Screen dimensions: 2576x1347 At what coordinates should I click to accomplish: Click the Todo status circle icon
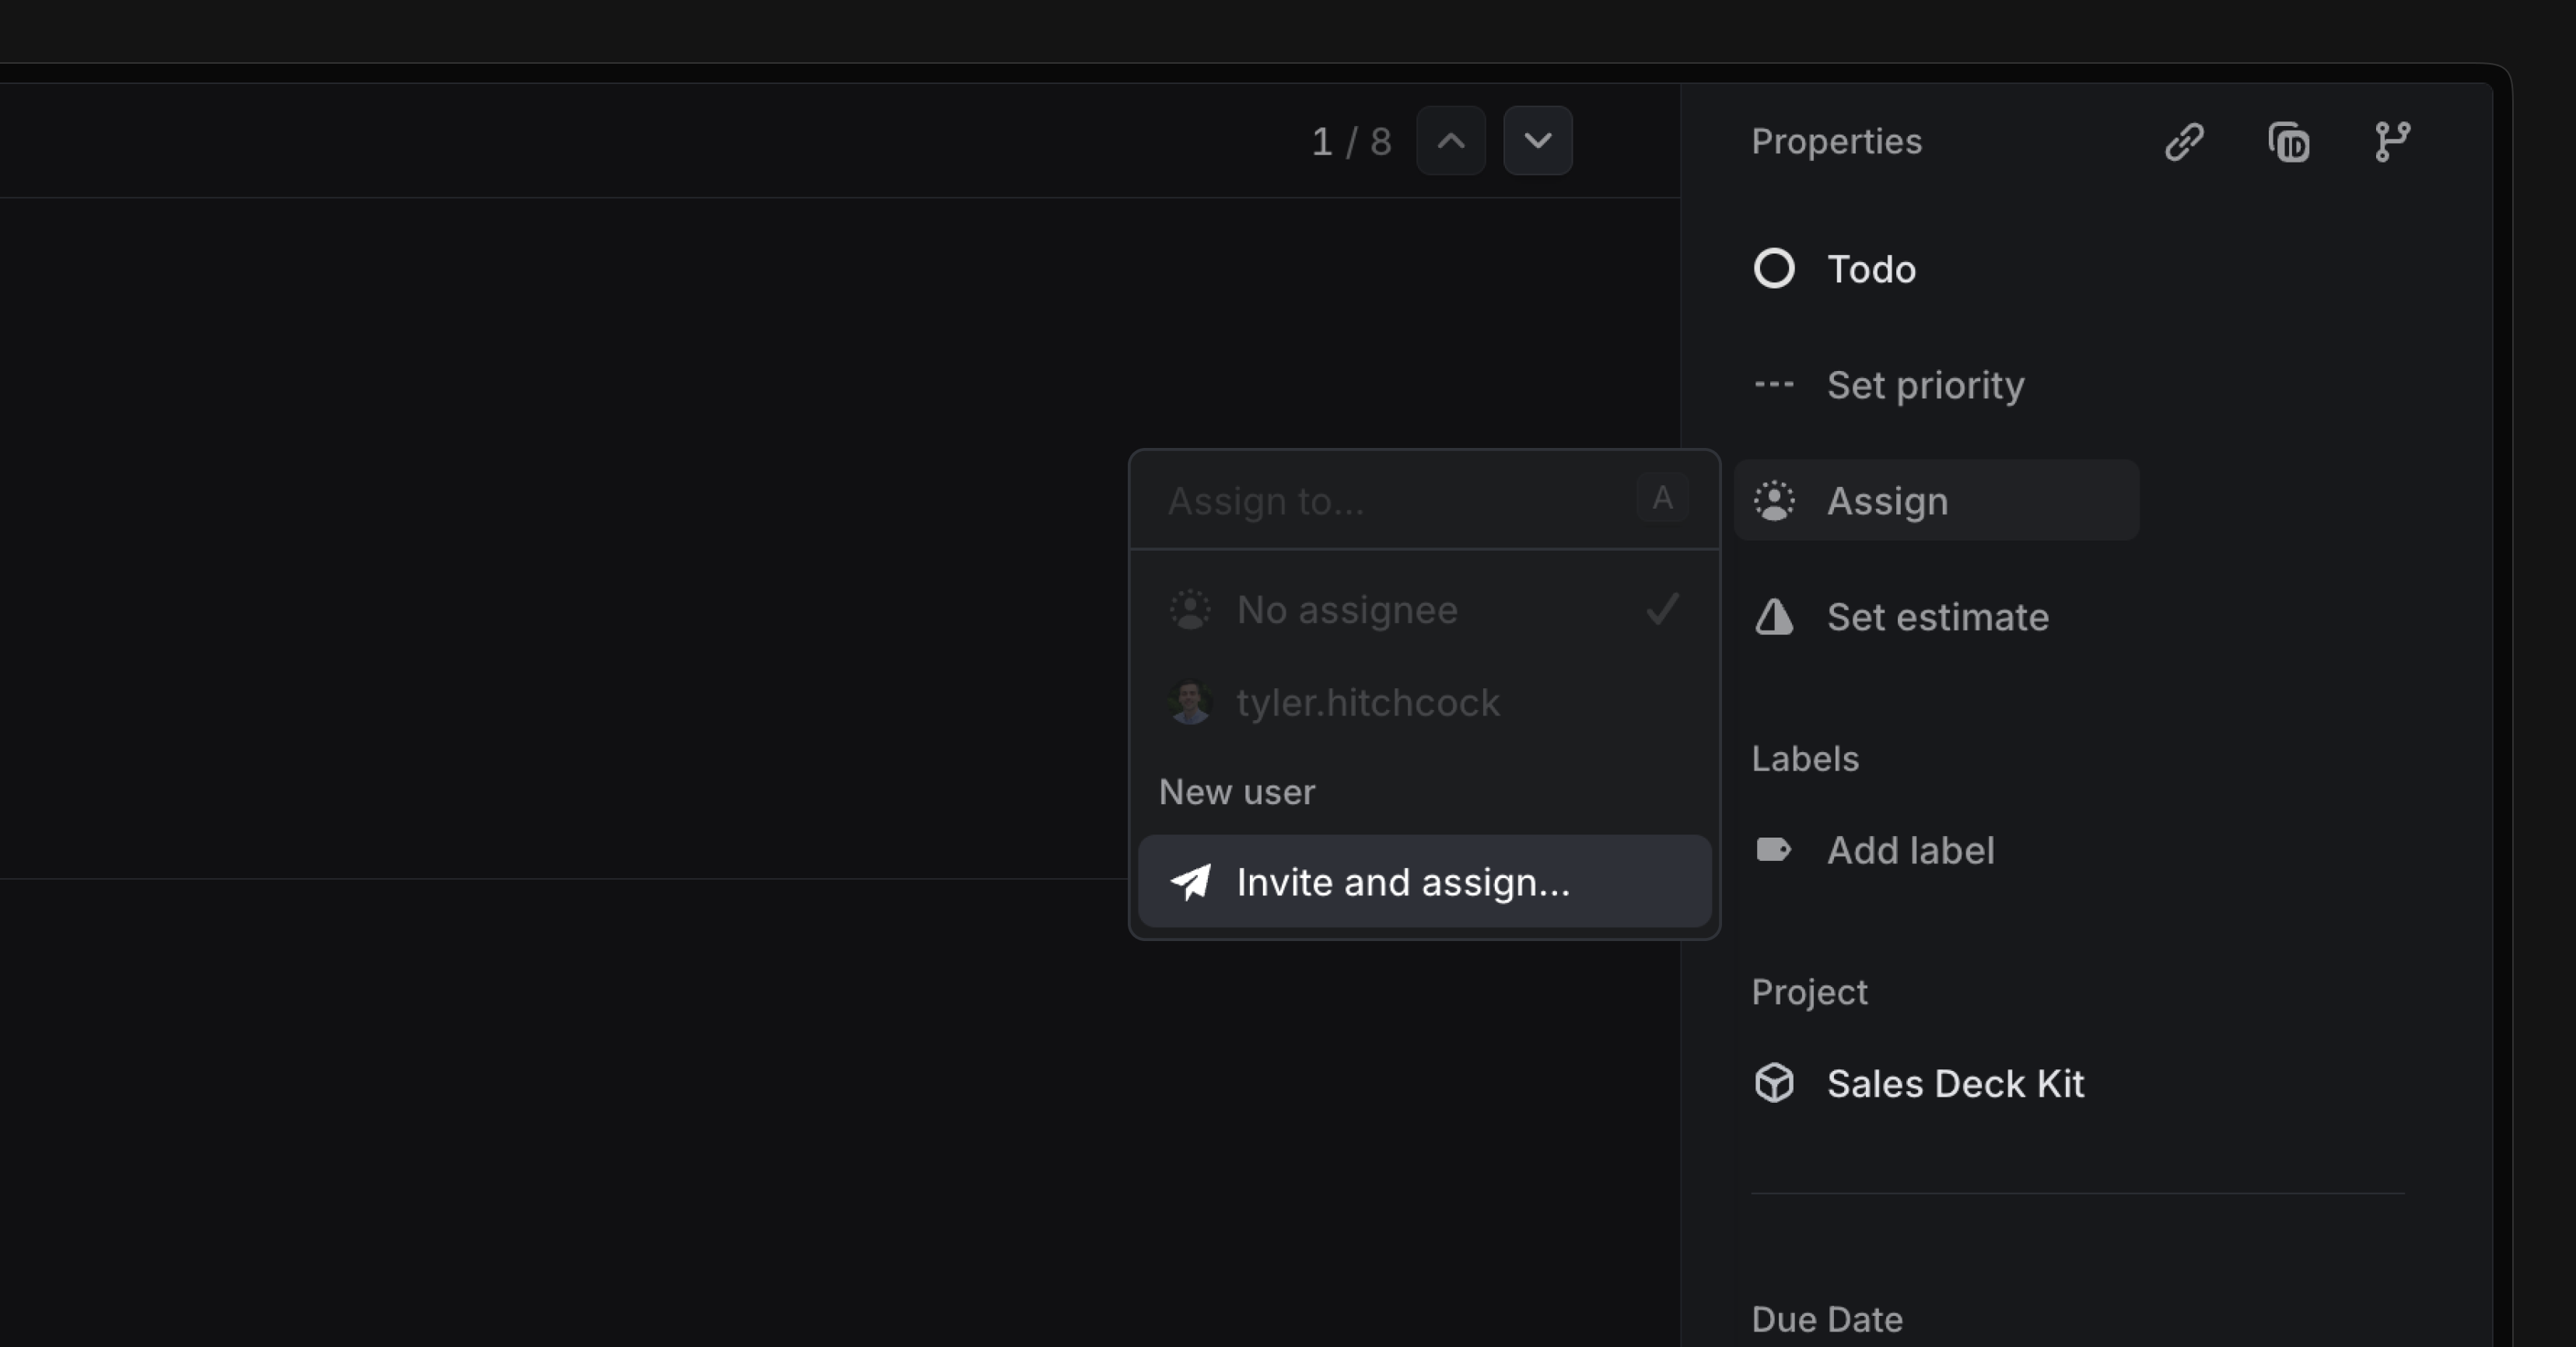coord(1775,268)
